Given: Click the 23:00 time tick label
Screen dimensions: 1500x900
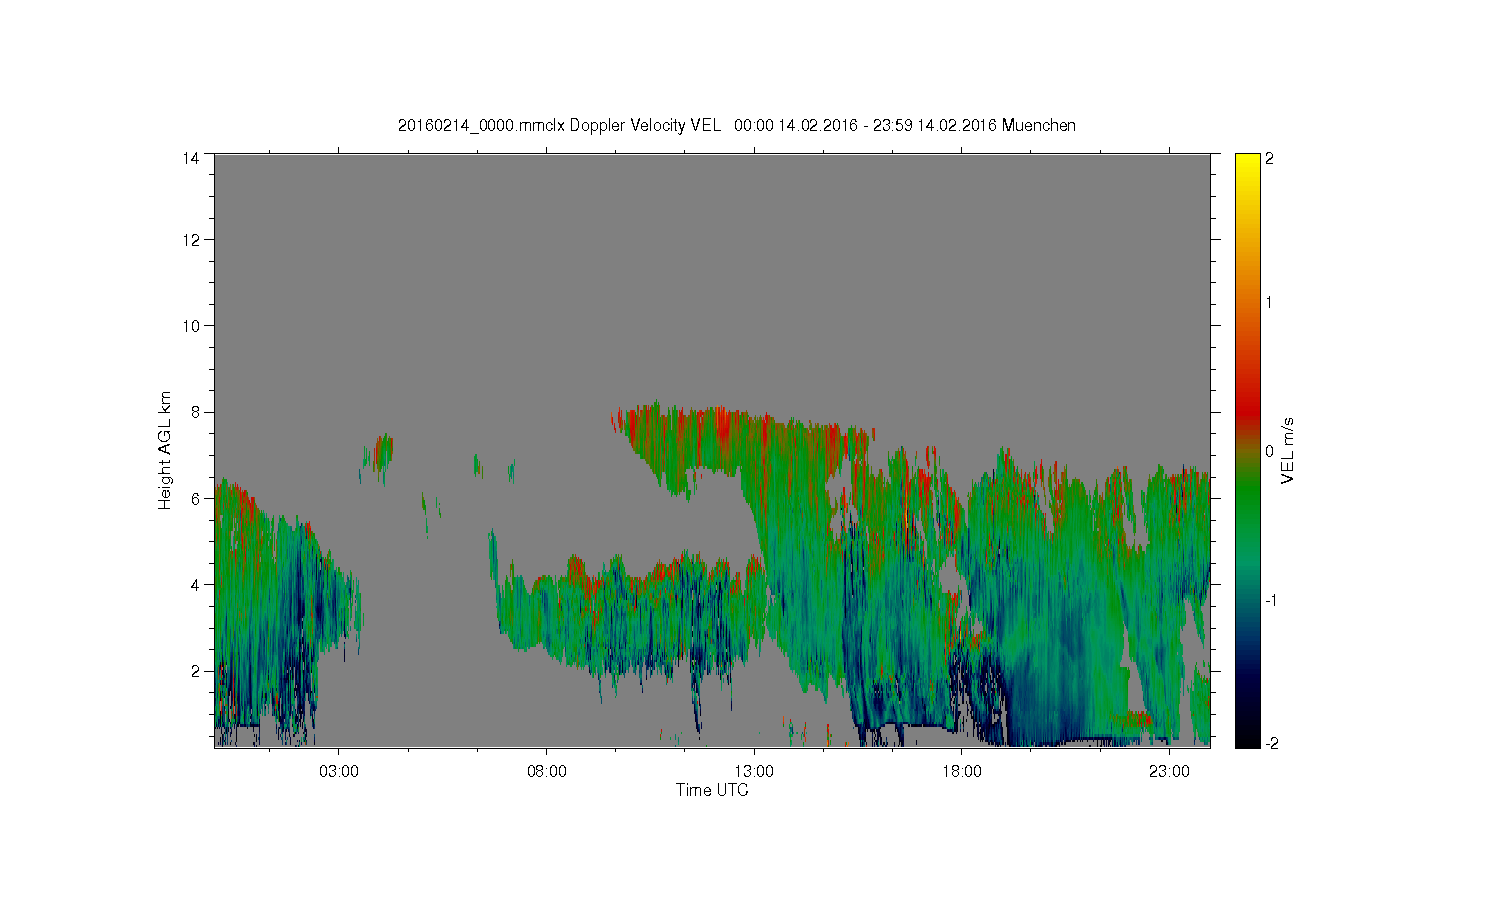Looking at the screenshot, I should point(1169,772).
